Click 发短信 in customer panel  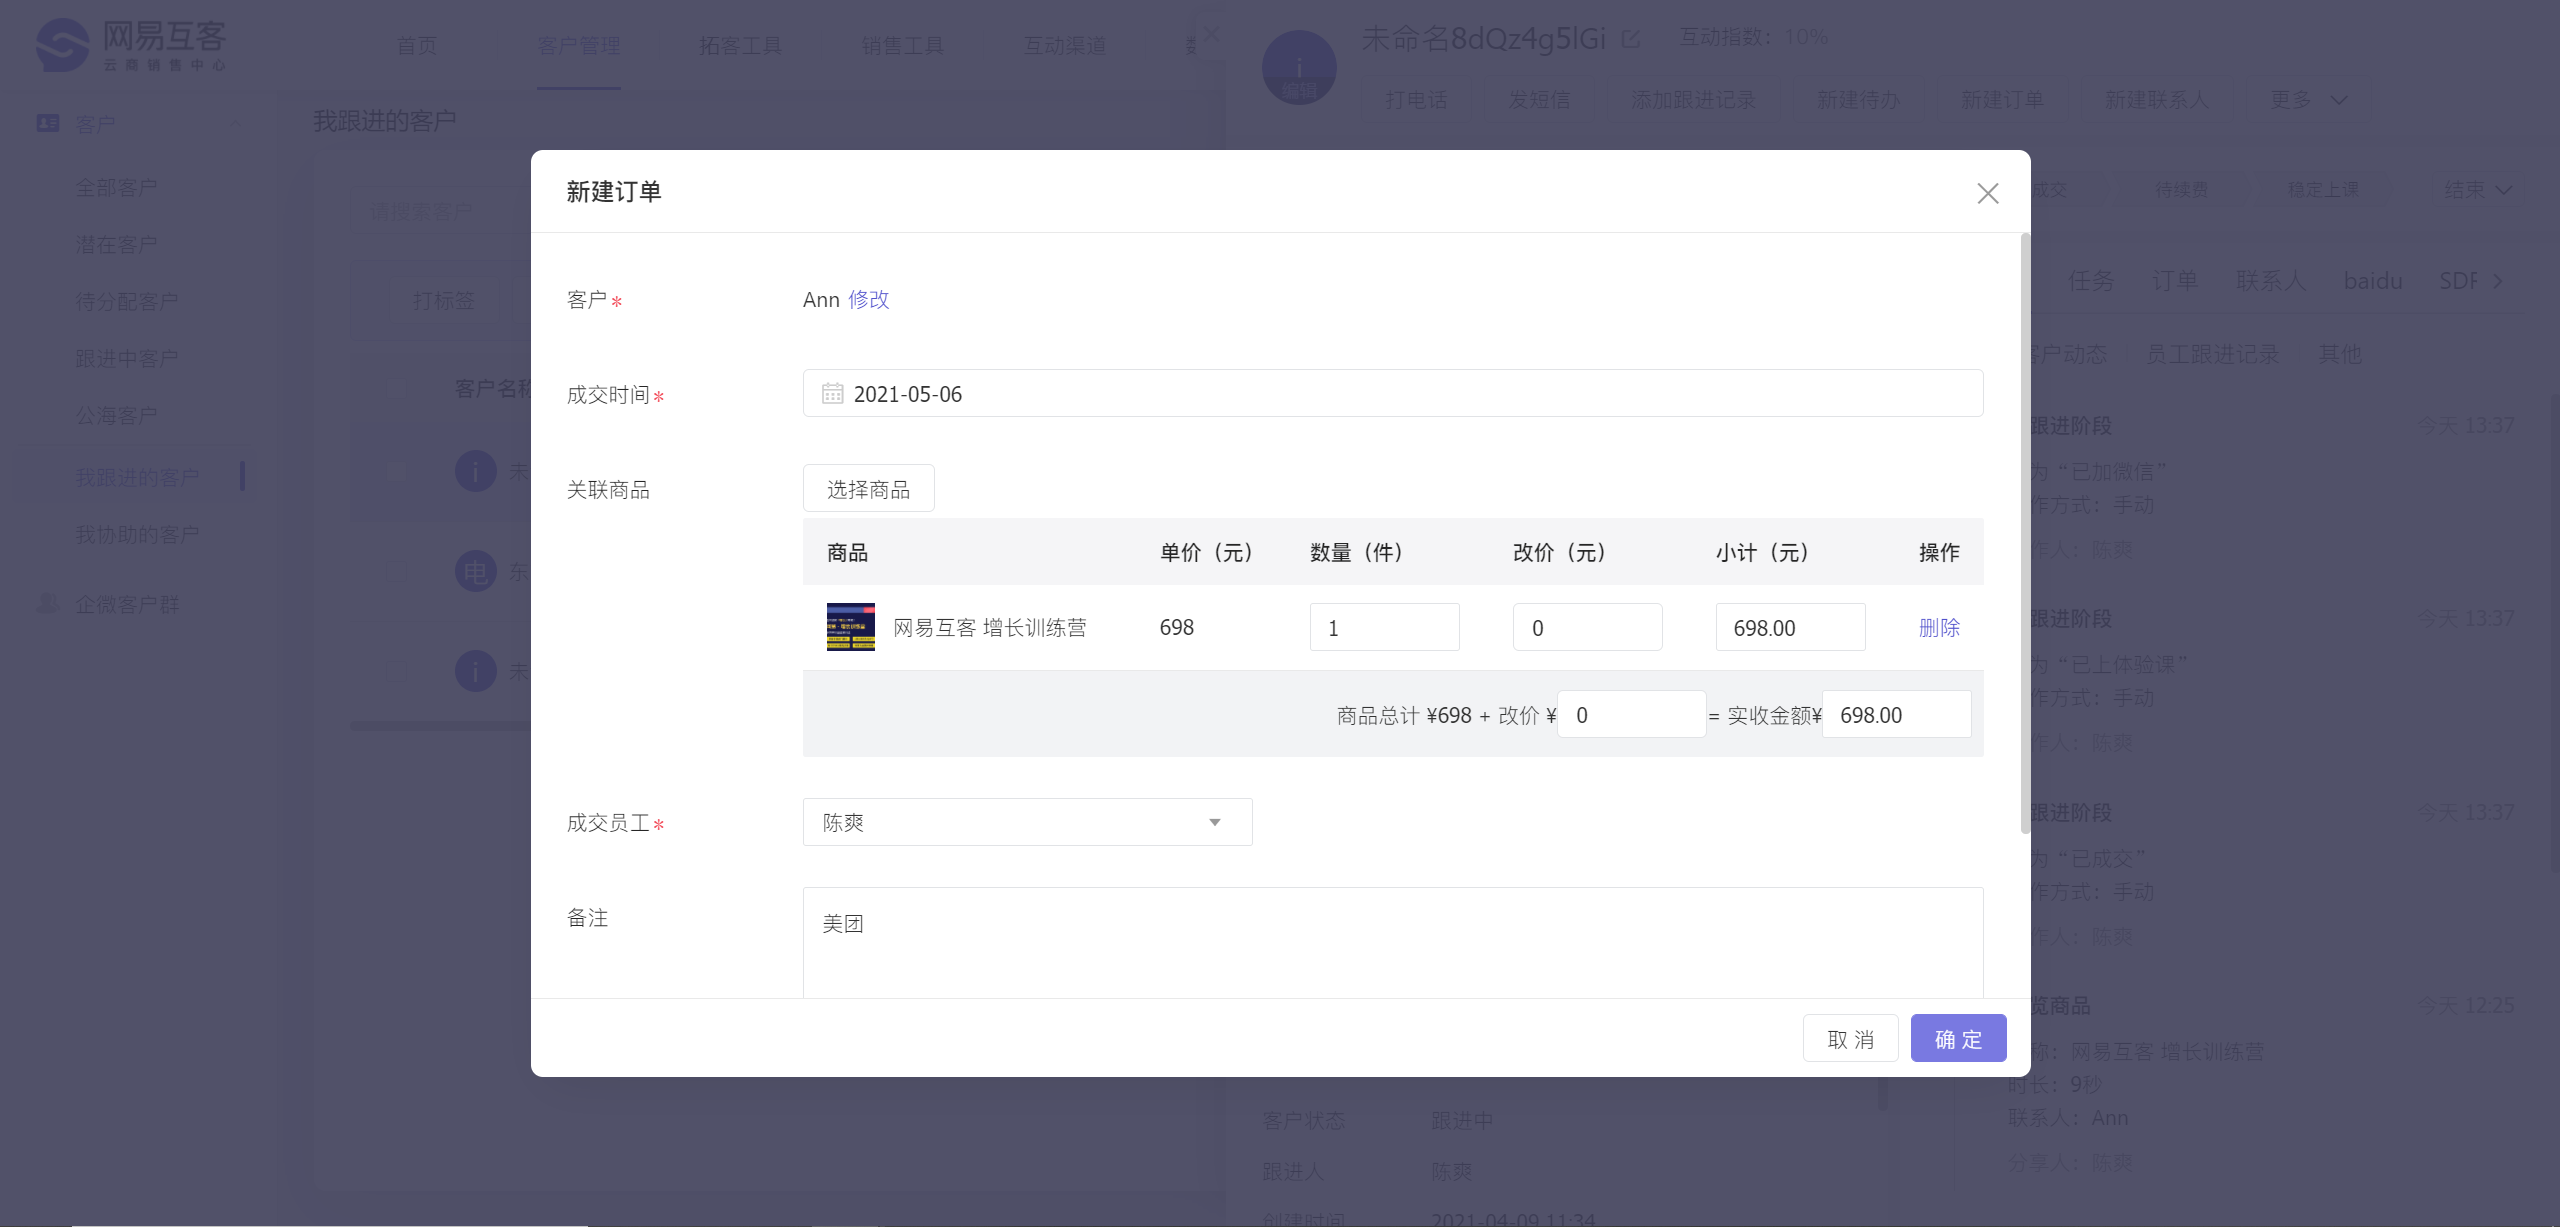[x=1539, y=100]
